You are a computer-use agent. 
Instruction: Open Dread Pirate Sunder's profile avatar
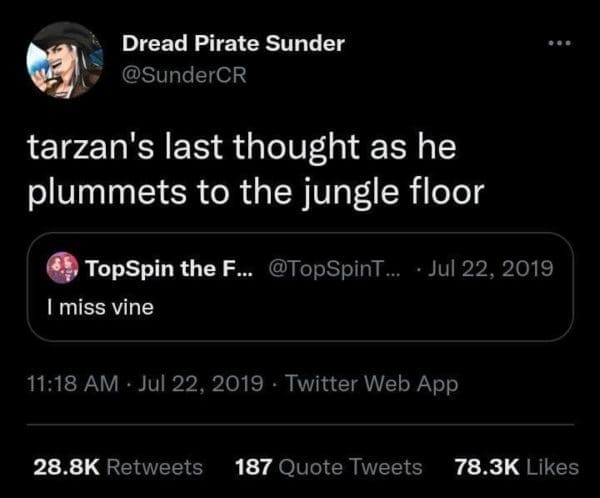pyautogui.click(x=65, y=59)
